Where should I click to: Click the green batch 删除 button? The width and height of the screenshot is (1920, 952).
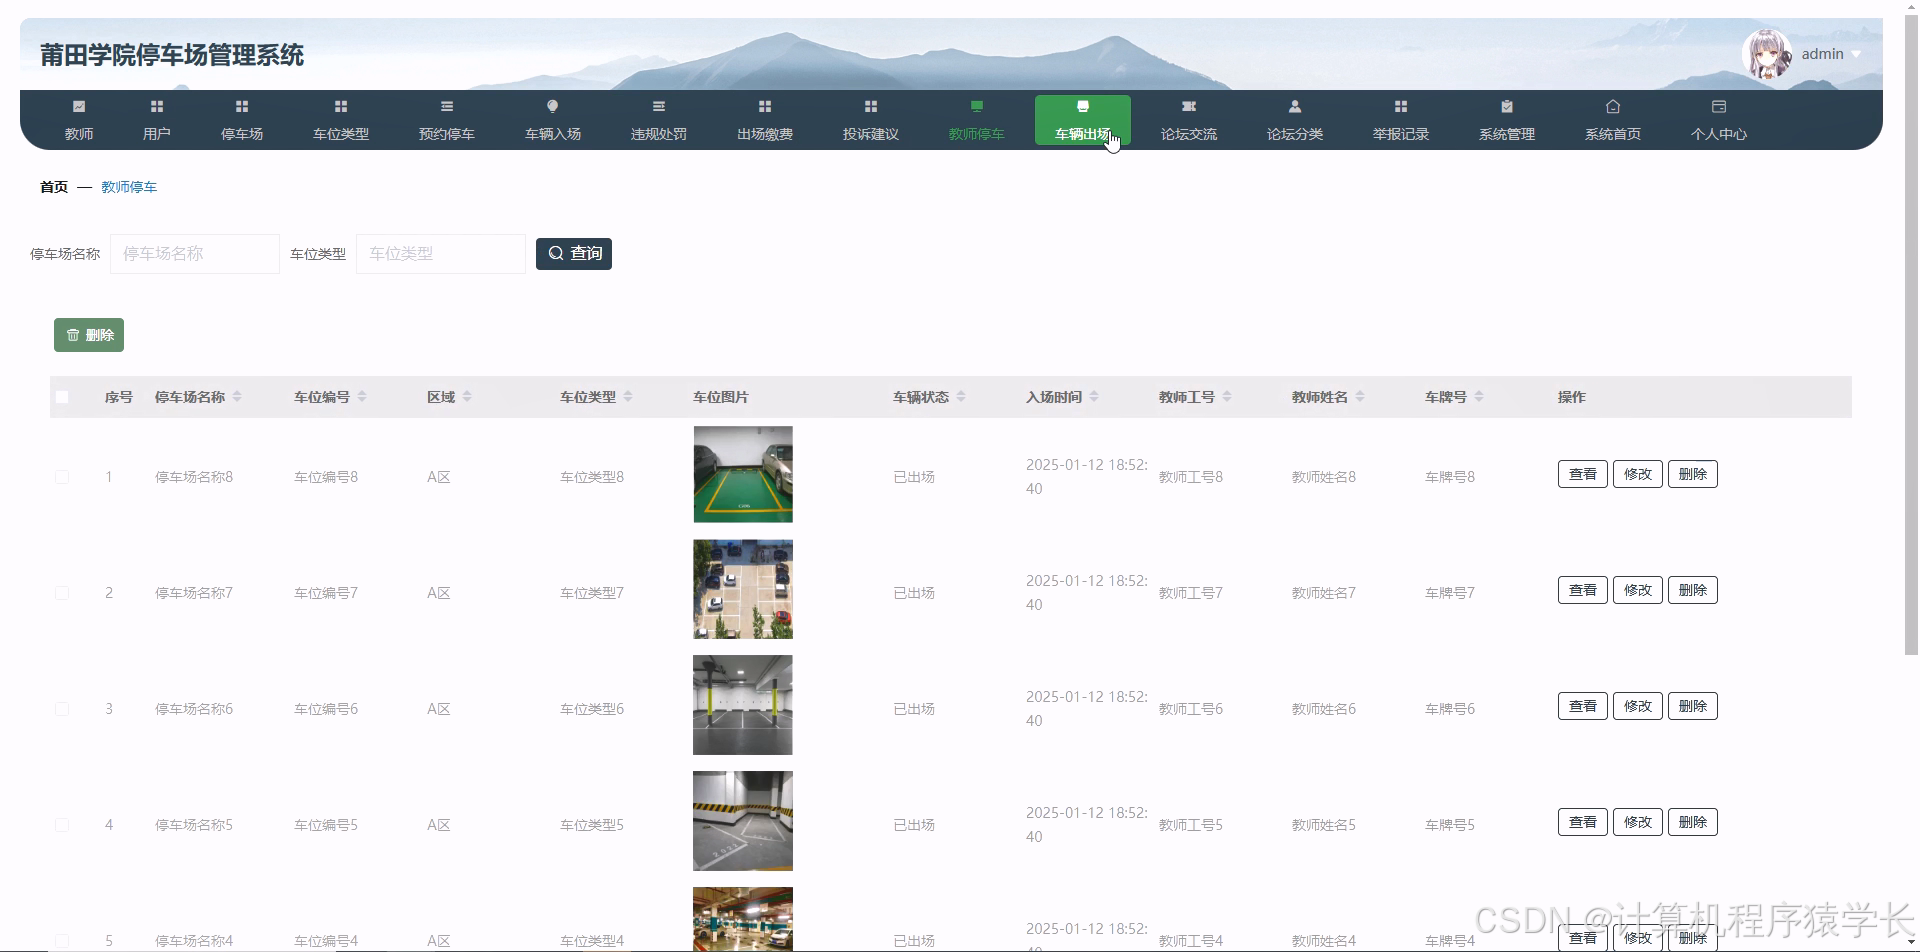point(89,335)
